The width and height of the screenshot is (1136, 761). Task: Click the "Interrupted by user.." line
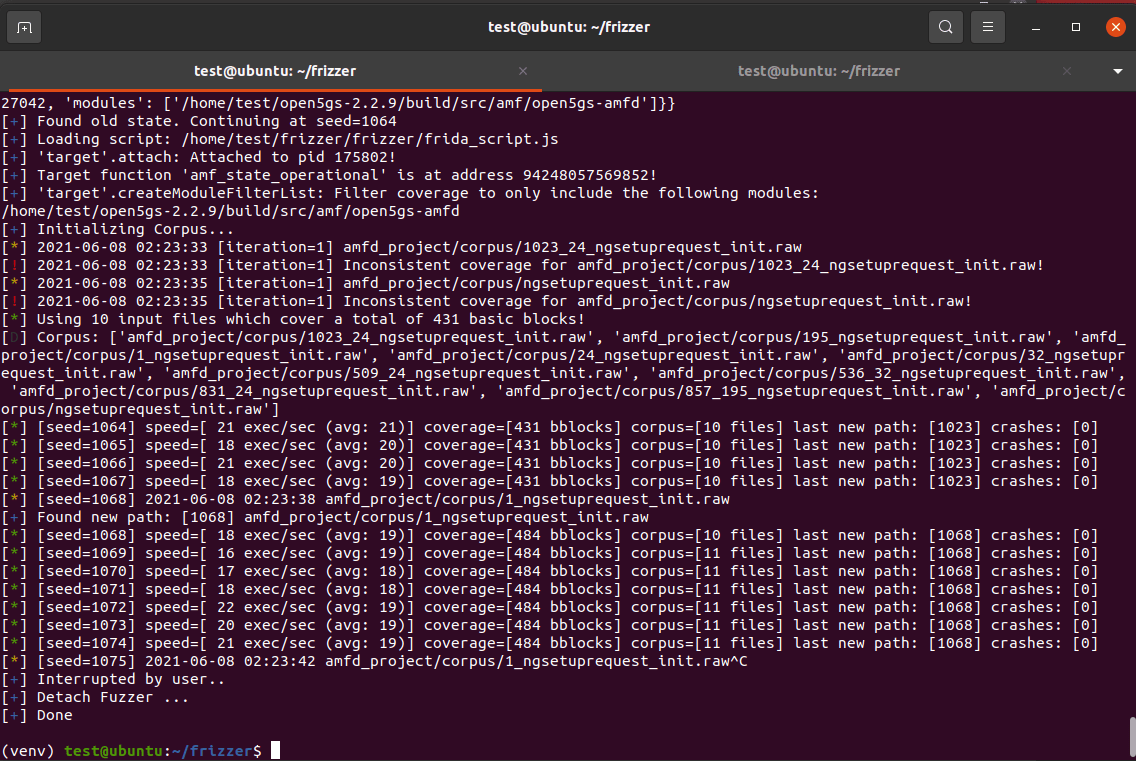point(130,679)
